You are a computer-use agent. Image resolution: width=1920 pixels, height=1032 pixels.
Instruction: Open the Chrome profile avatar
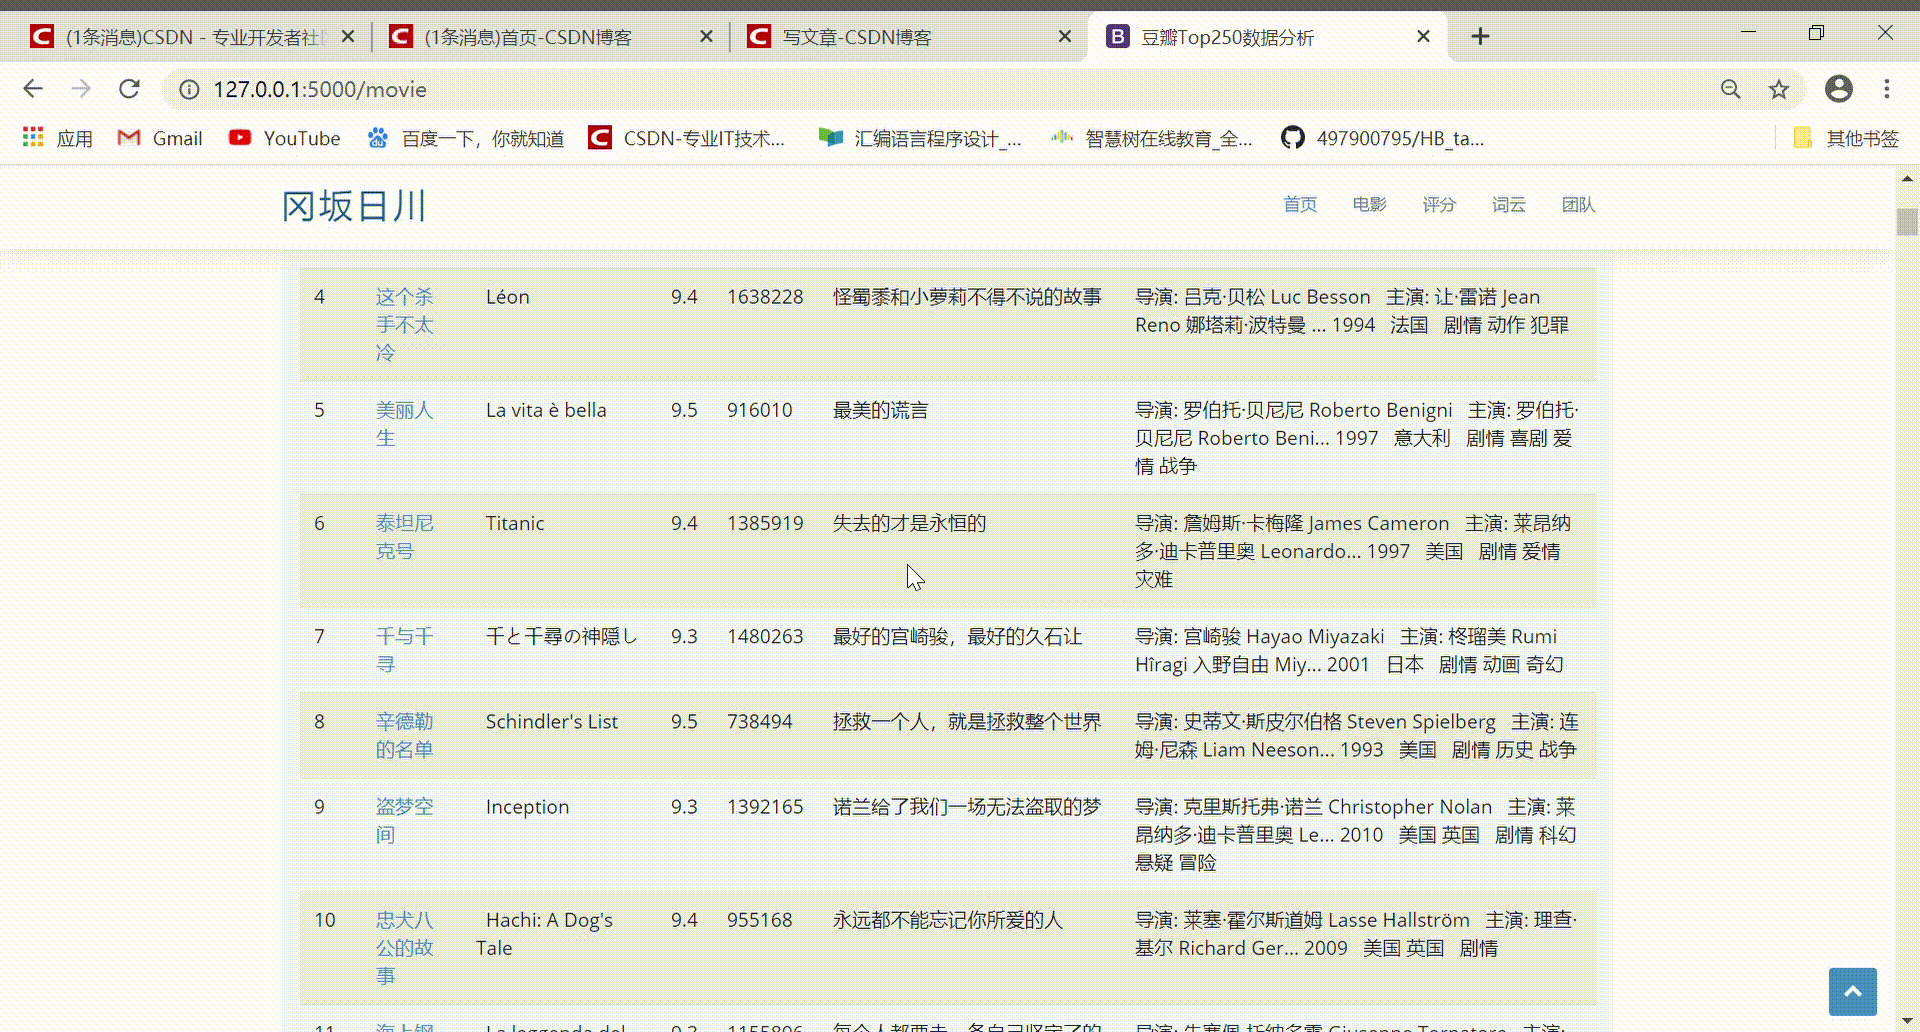point(1839,89)
